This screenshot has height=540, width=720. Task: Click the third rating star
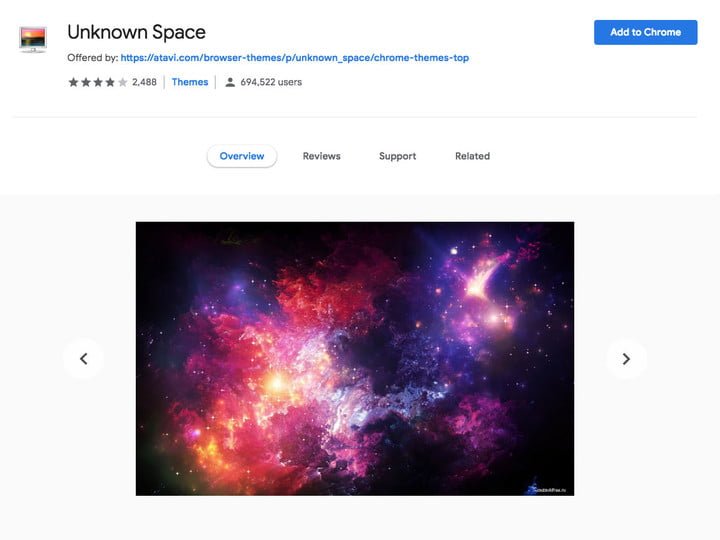coord(98,82)
